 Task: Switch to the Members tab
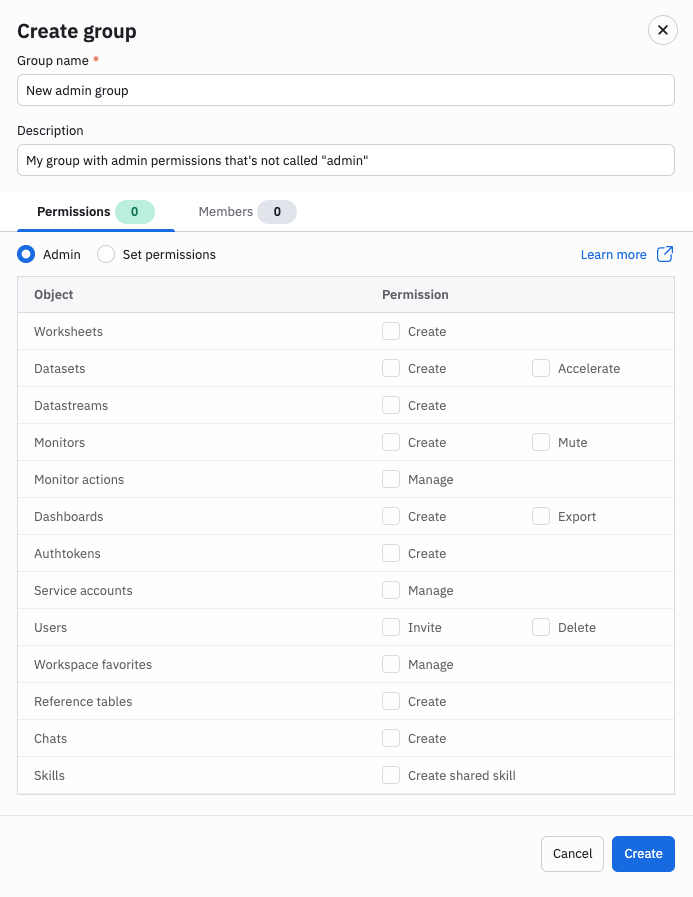[247, 212]
